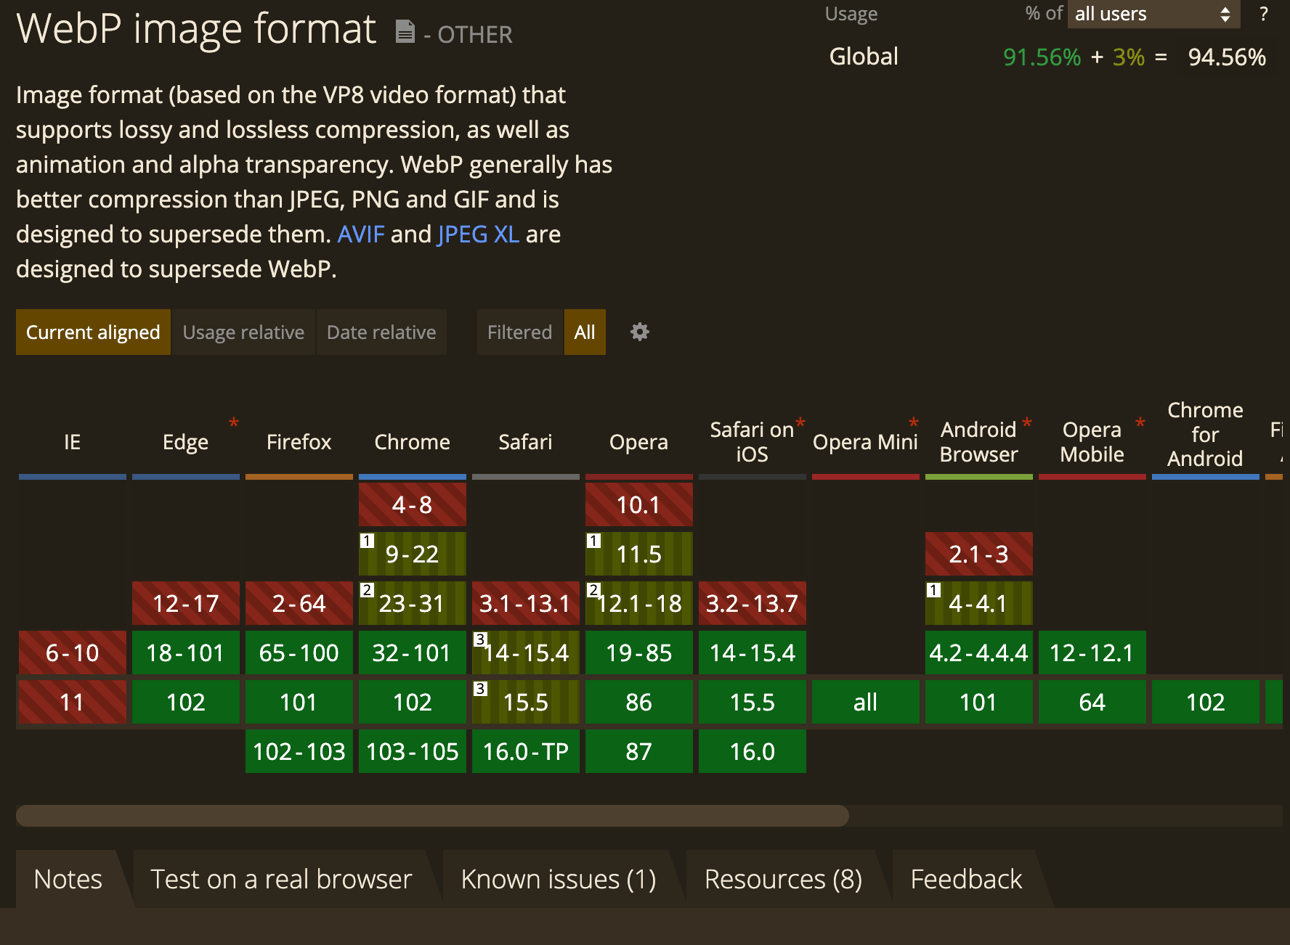Select the Android Browser 2.1-3 cell

point(979,554)
